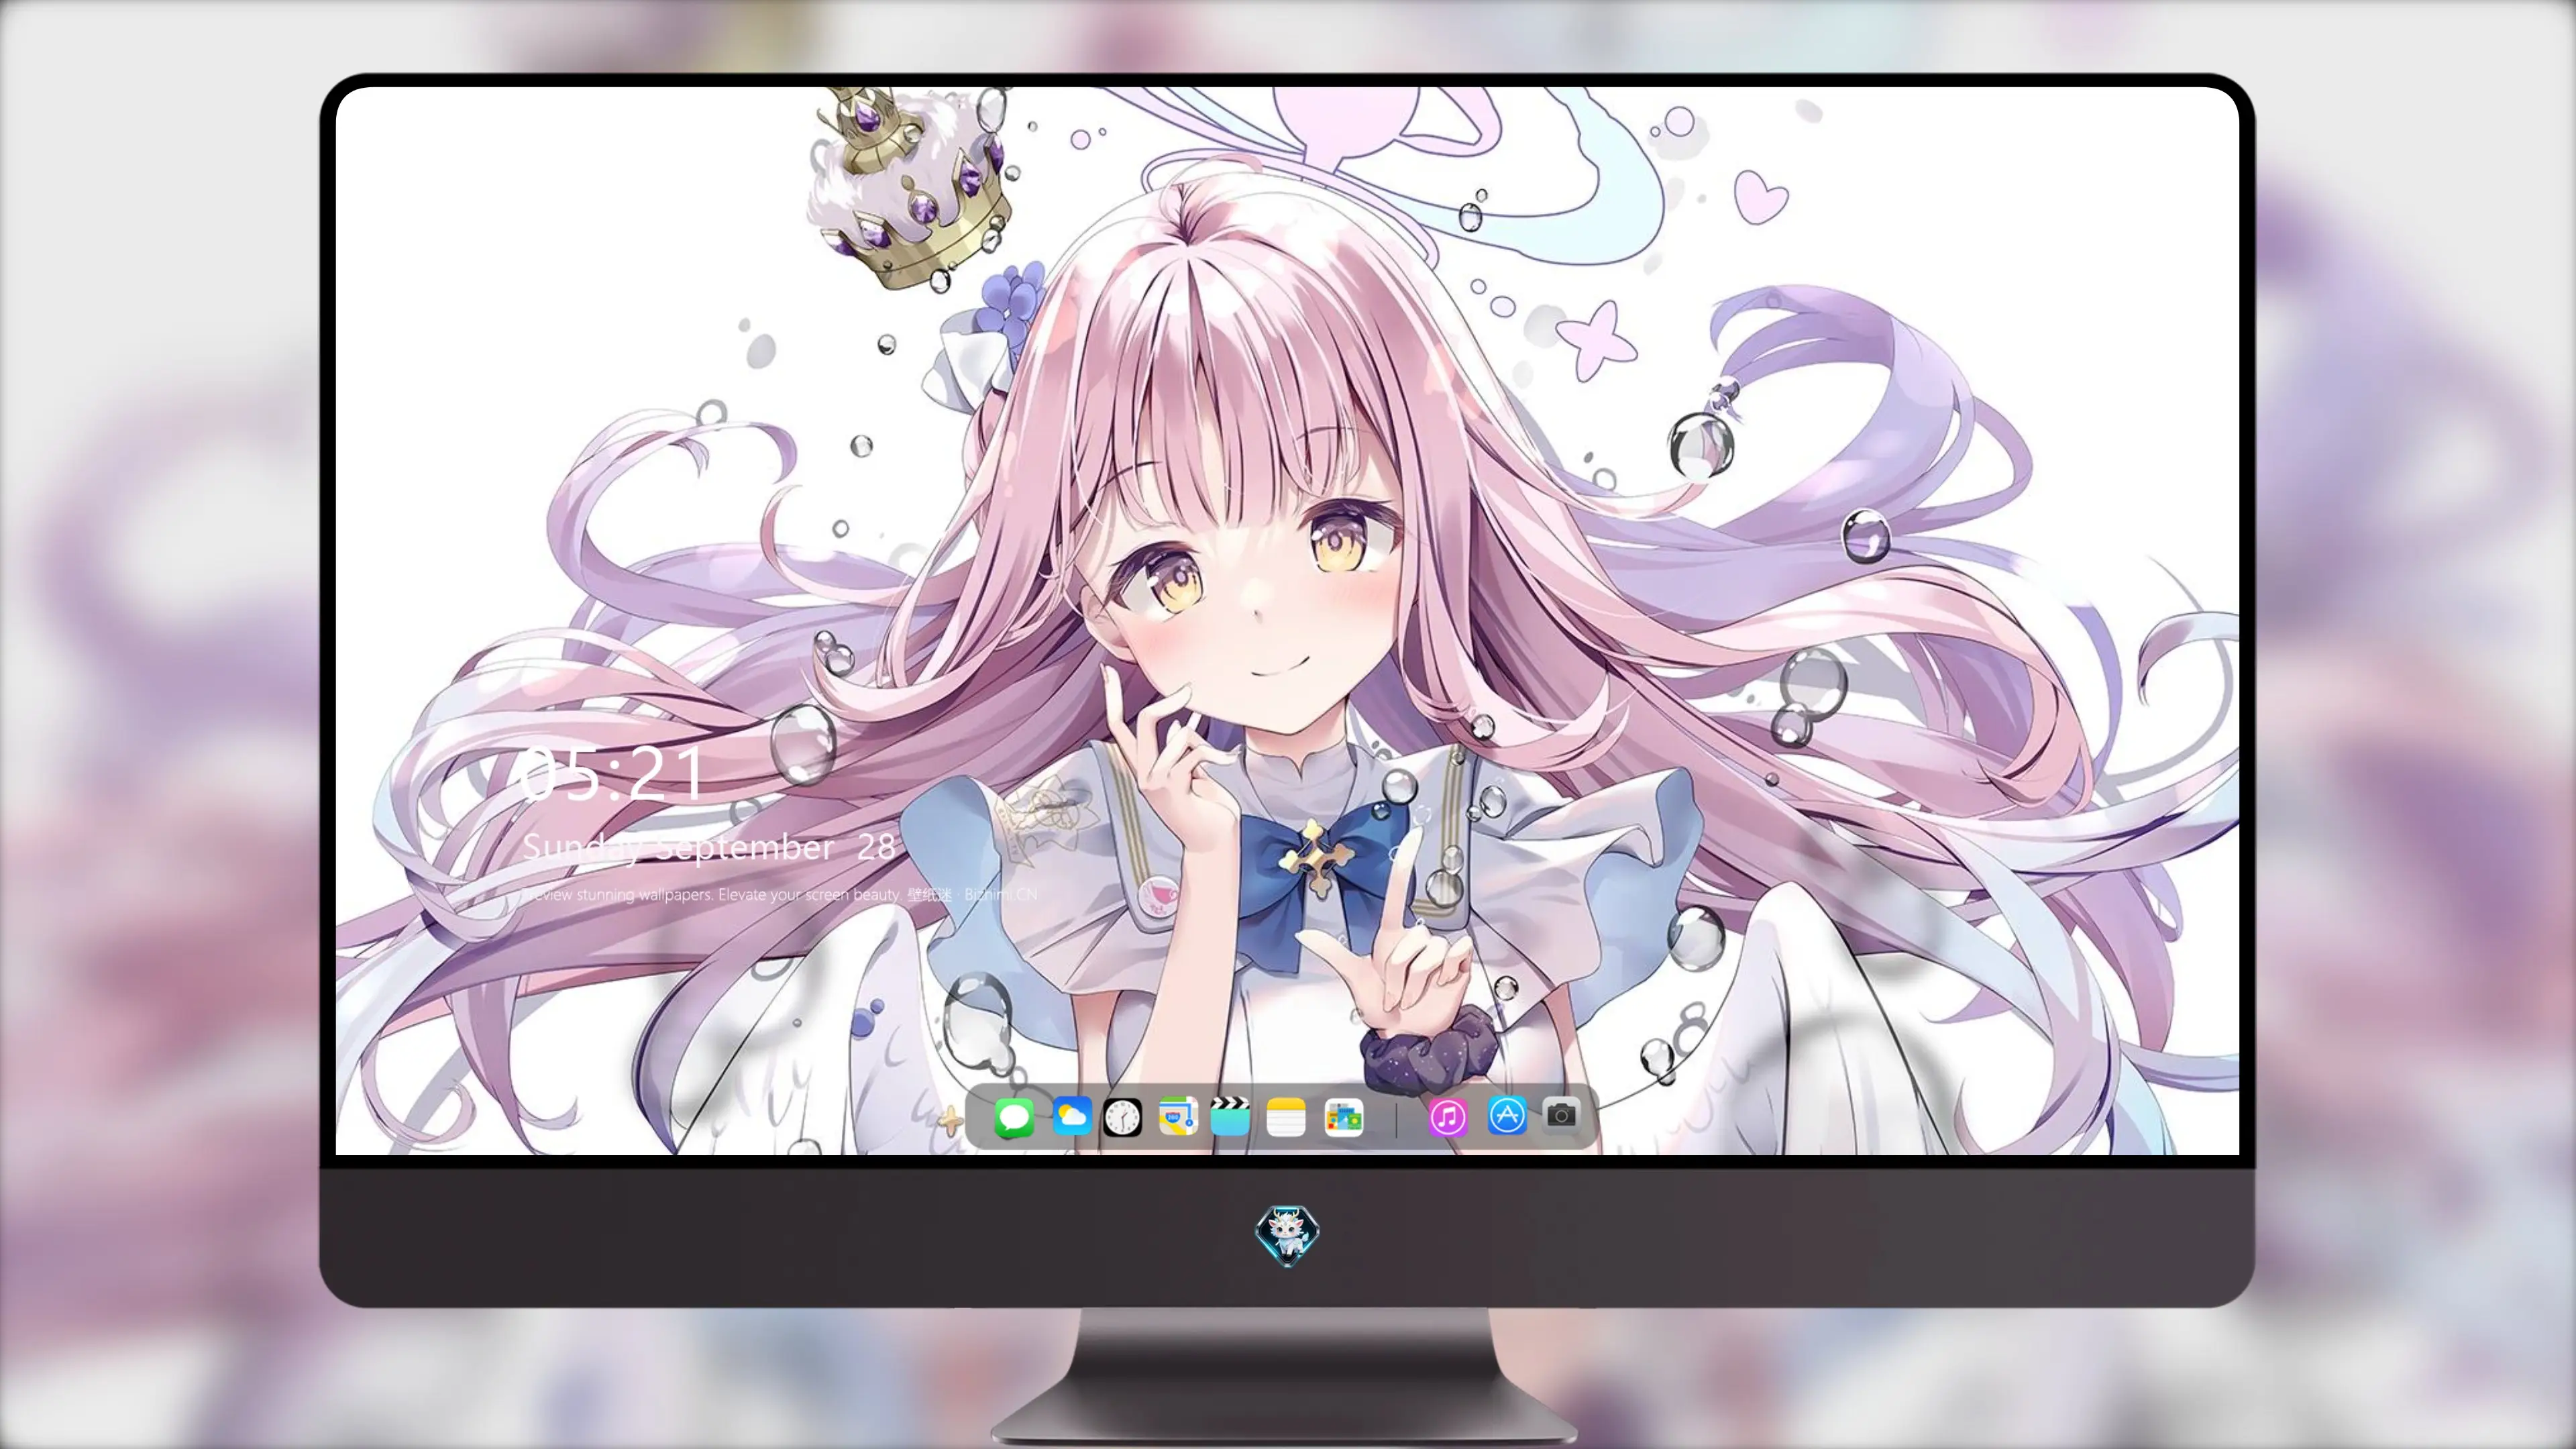Open the clapperboard Videos app icon

(x=1230, y=1116)
